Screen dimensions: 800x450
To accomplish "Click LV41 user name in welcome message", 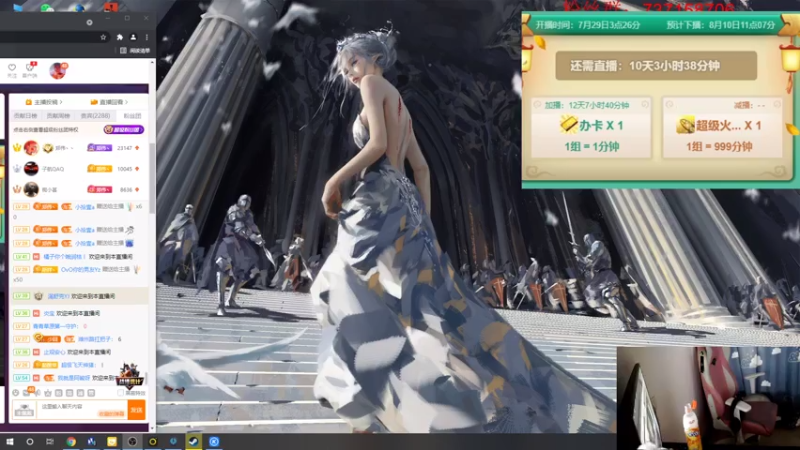I will [x=64, y=257].
